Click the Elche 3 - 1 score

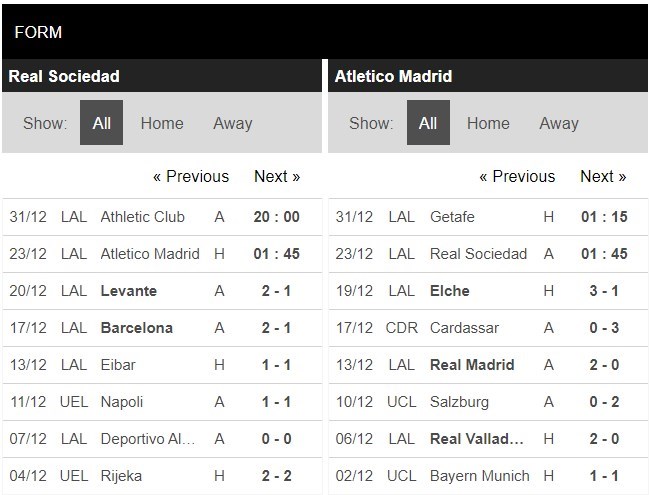tap(604, 290)
